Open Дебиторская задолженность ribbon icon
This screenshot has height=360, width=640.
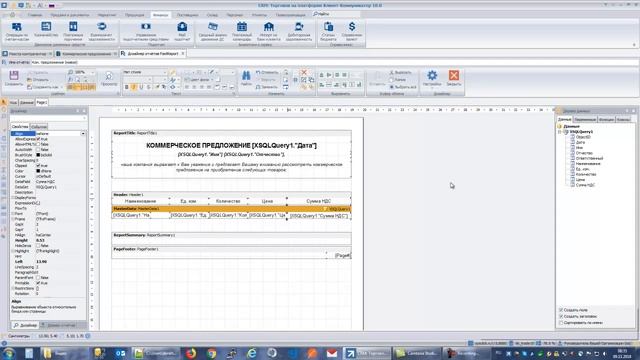click(299, 27)
